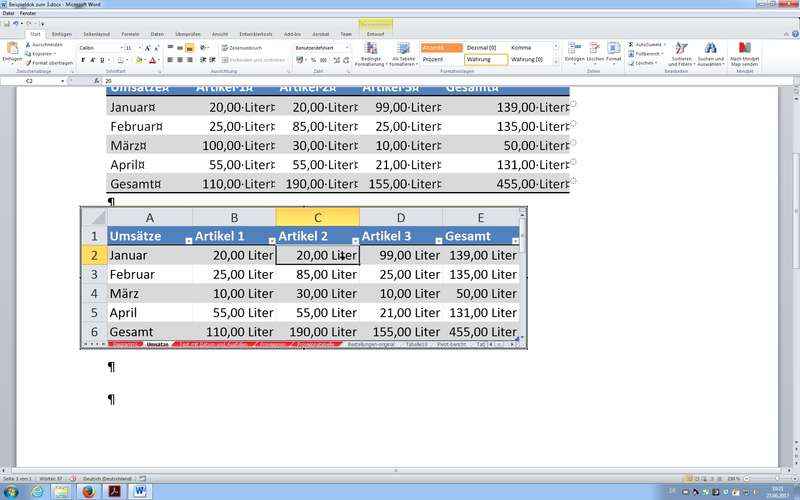Open Bedingte Formatierung menu
Screen dimensions: 800x500
tap(371, 55)
